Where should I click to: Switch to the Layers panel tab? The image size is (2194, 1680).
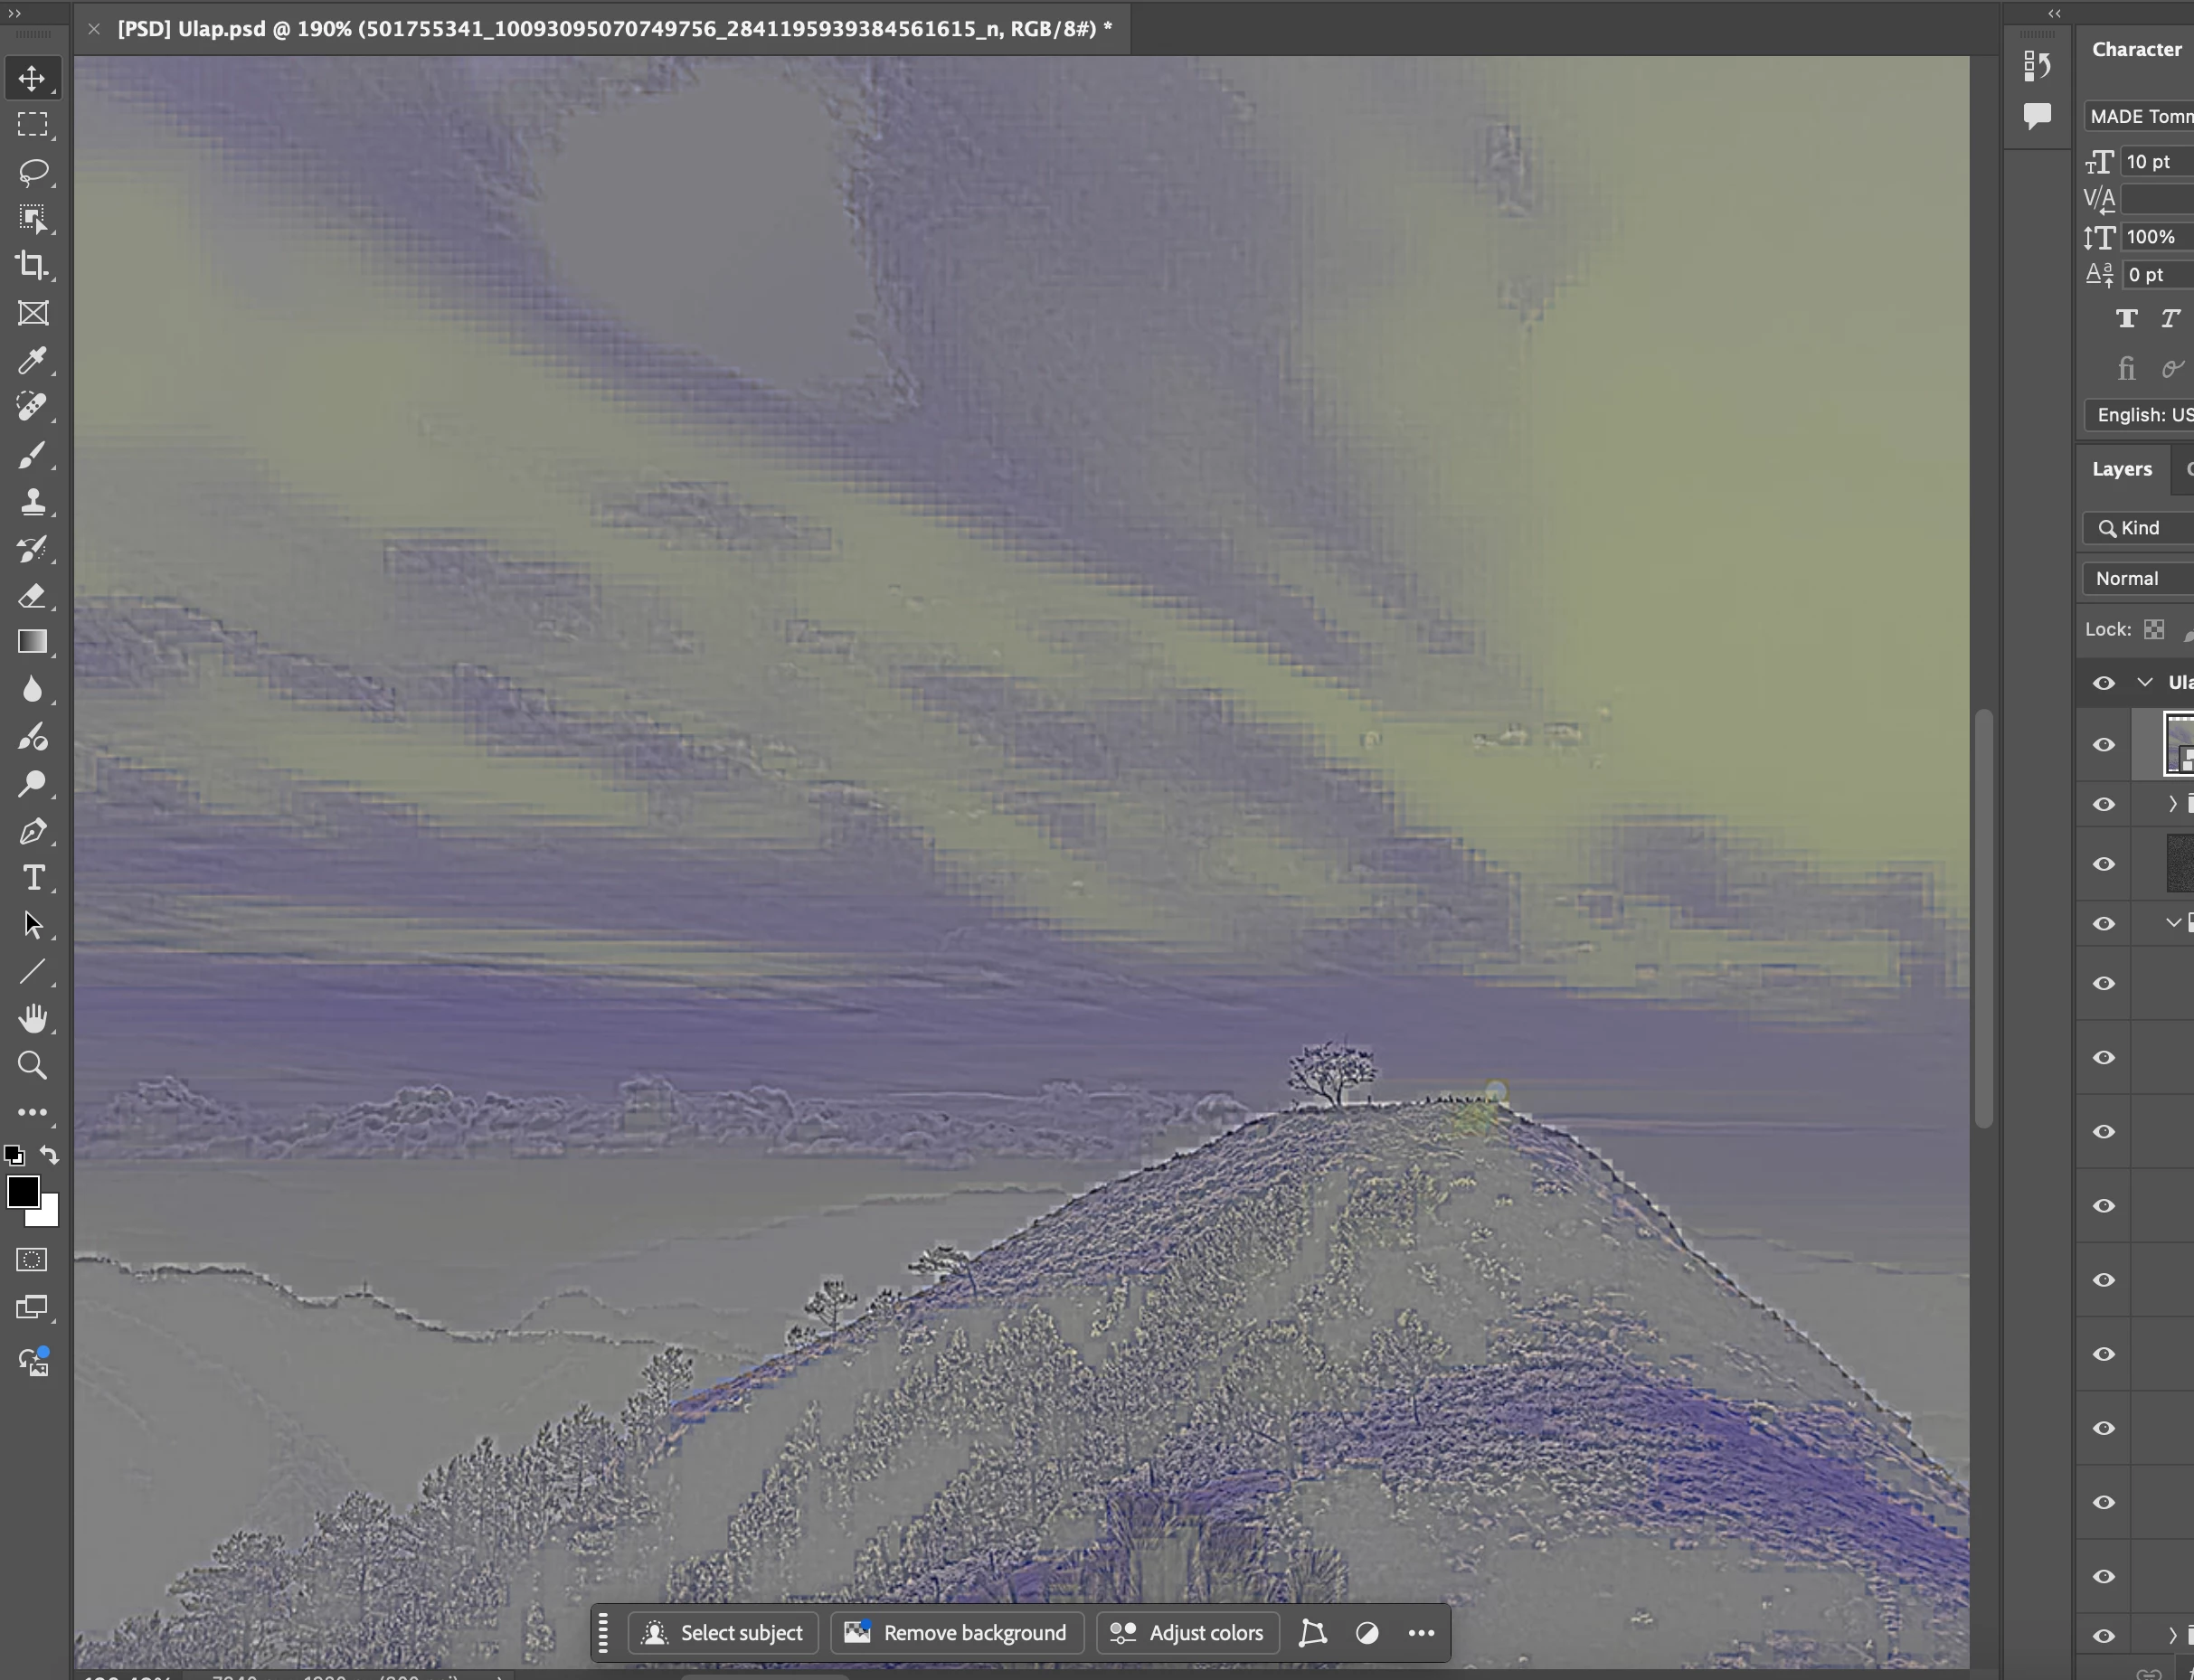2121,469
